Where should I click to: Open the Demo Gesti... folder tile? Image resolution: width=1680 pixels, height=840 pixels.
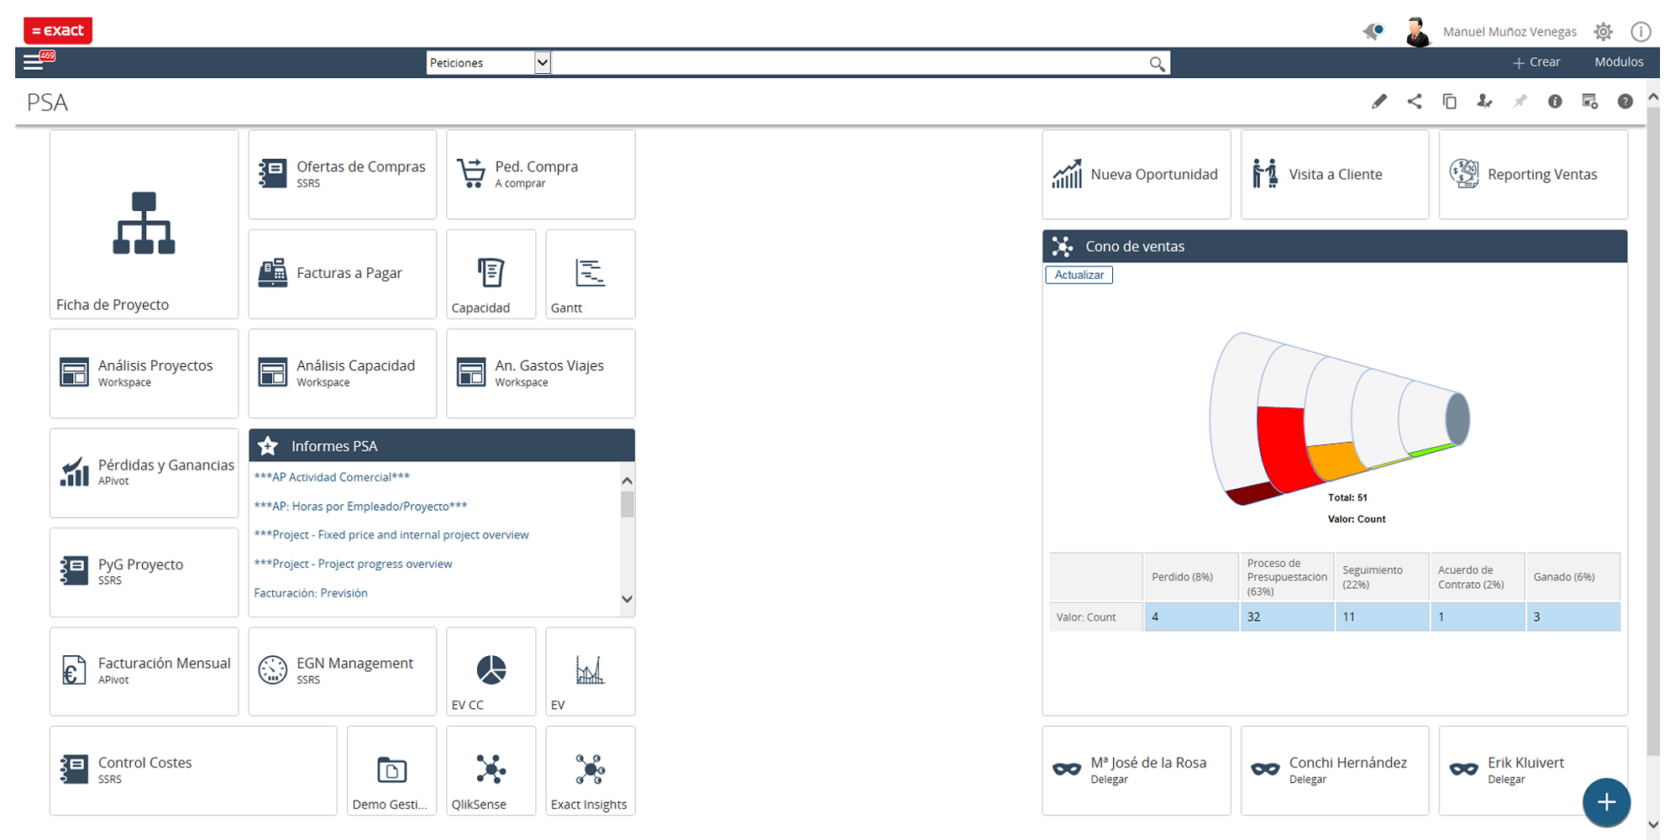(x=392, y=770)
